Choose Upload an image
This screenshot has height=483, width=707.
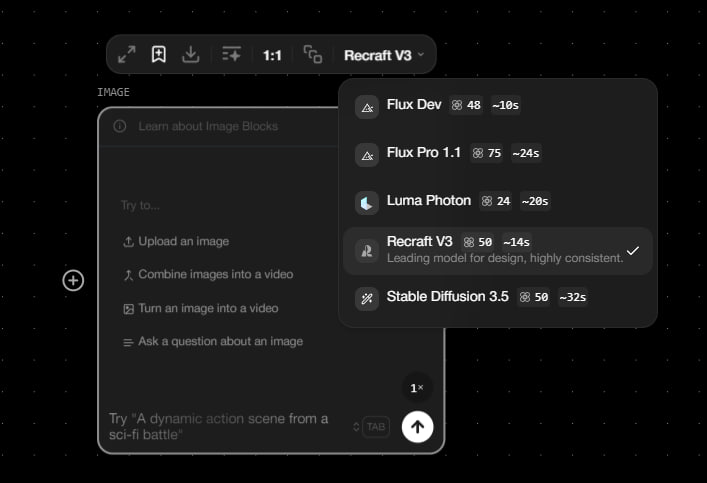coord(176,242)
